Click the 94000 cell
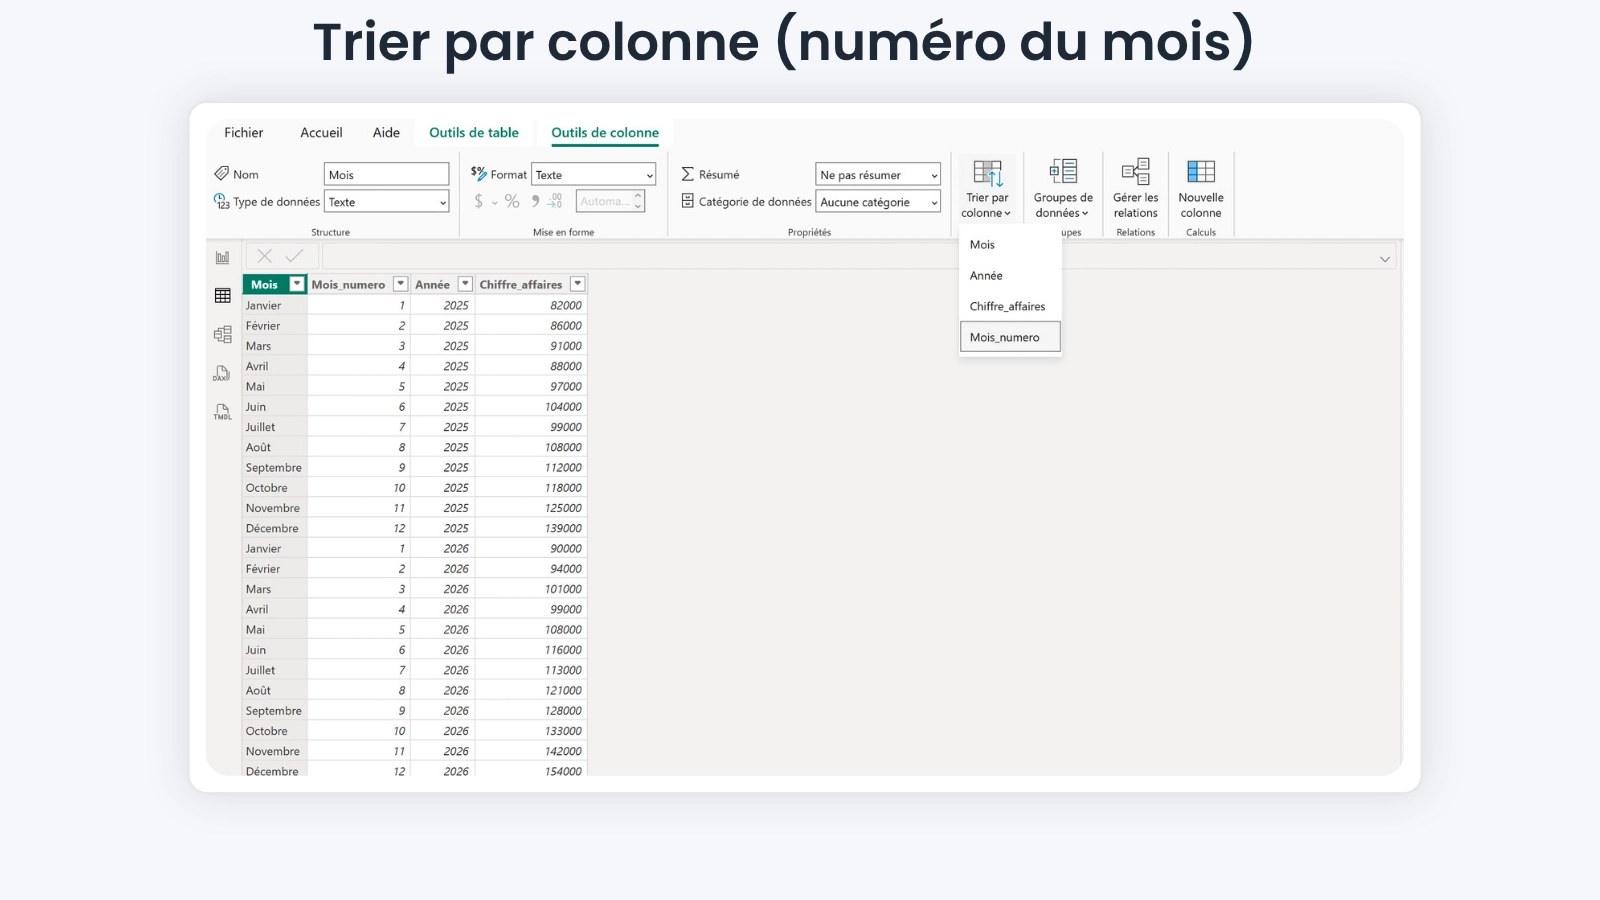The height and width of the screenshot is (900, 1600). coord(531,569)
